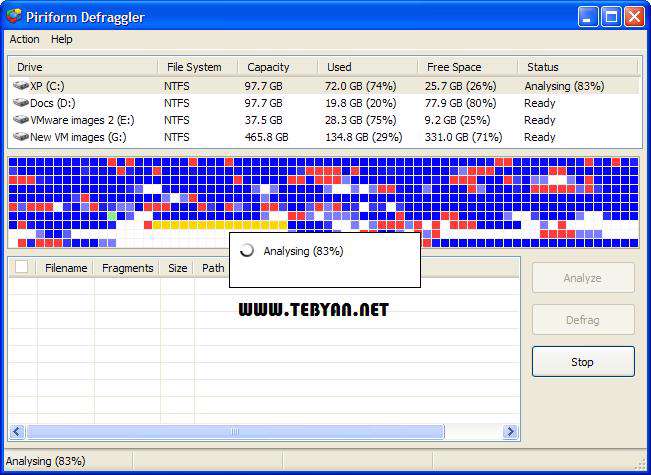The image size is (651, 475).
Task: Click the 72.0 GB (74%) used value
Action: point(360,86)
